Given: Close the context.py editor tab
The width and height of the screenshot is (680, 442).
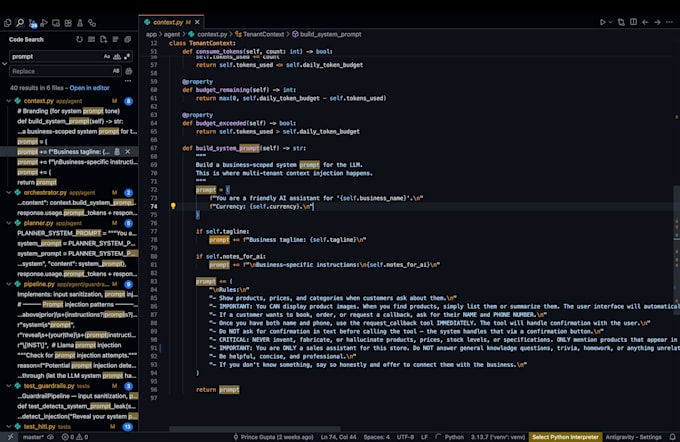Looking at the screenshot, I should pyautogui.click(x=197, y=22).
